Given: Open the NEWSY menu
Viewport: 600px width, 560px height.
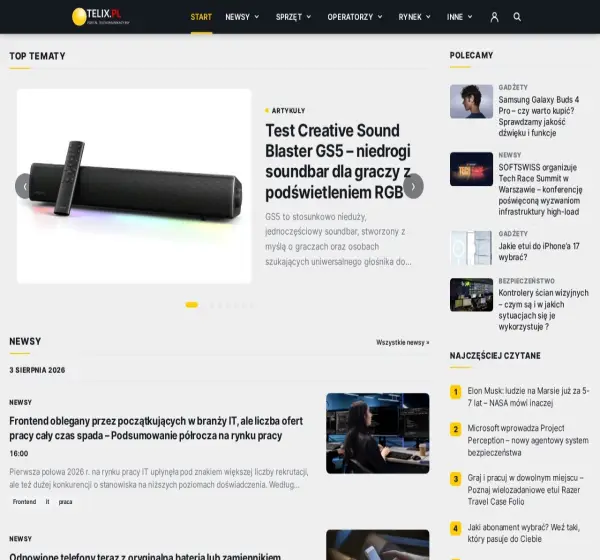Looking at the screenshot, I should (237, 17).
